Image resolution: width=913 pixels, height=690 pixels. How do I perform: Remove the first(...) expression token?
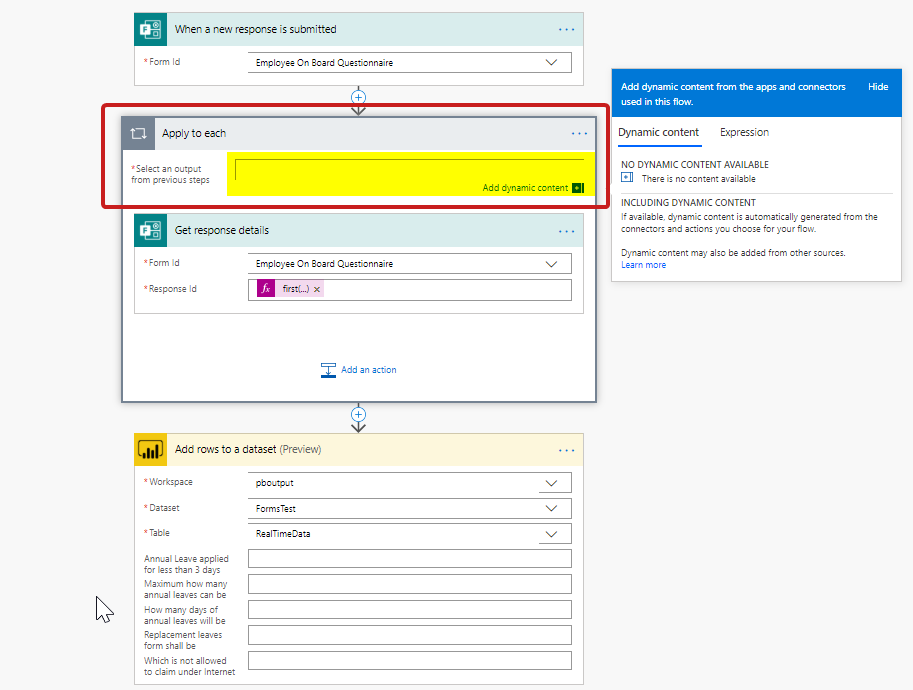coord(317,289)
